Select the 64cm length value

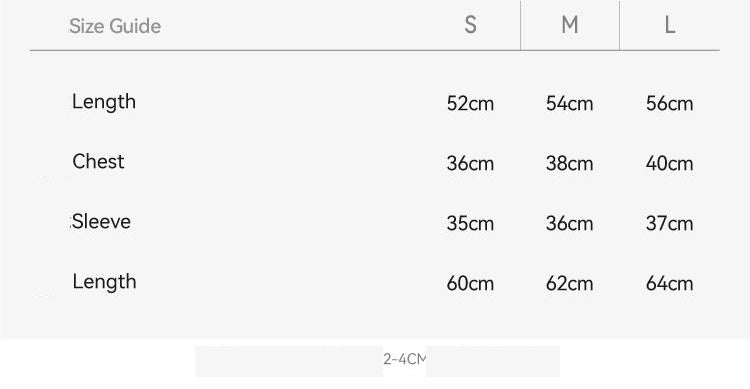click(669, 284)
